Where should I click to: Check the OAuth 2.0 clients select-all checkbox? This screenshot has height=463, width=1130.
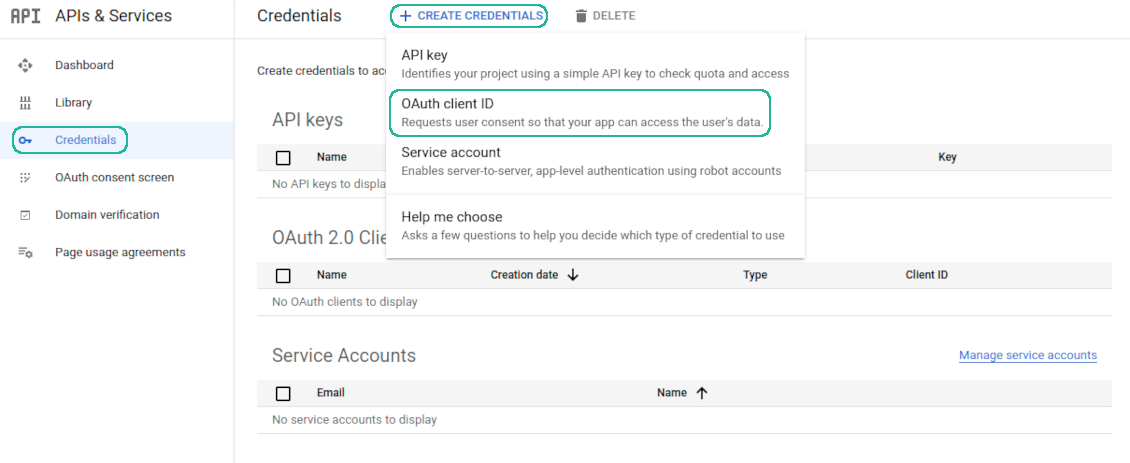pos(283,276)
